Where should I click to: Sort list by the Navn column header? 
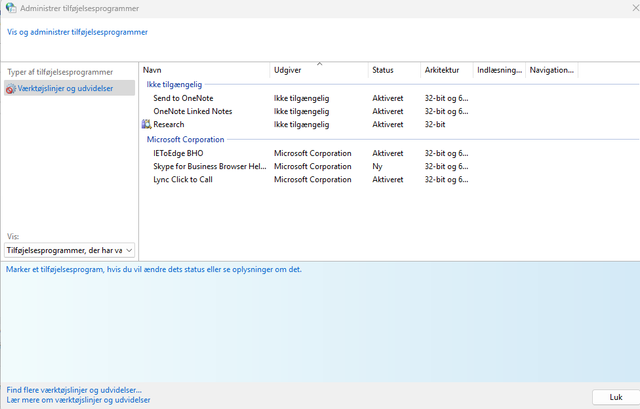click(204, 70)
